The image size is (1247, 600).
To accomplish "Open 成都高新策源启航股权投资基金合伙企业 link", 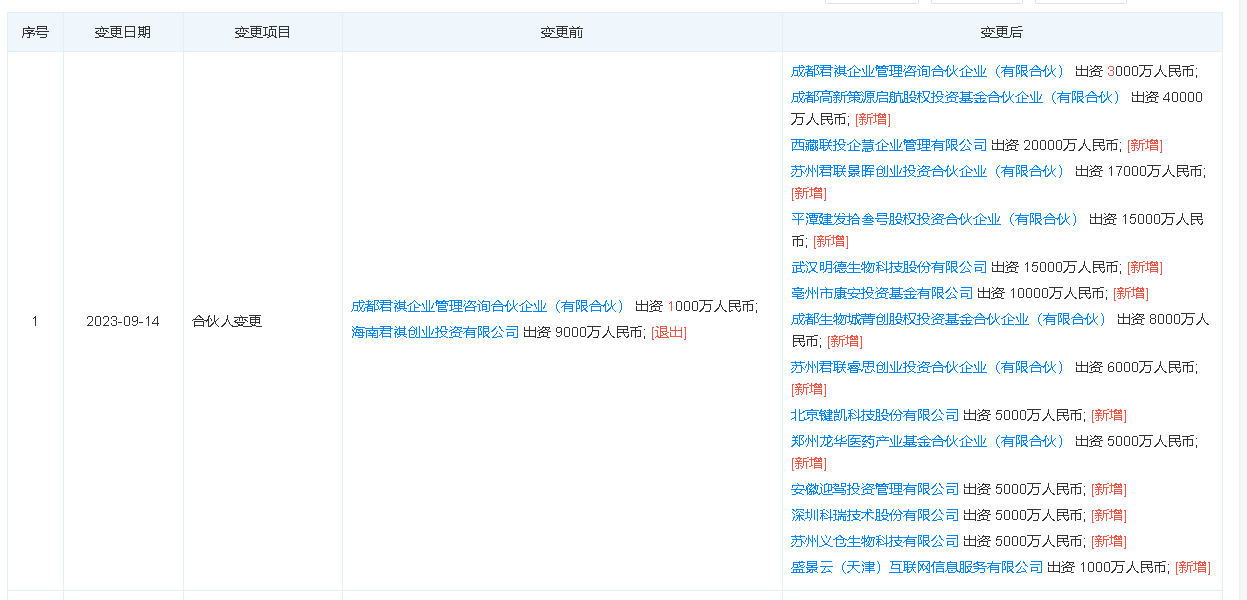I will tap(956, 98).
